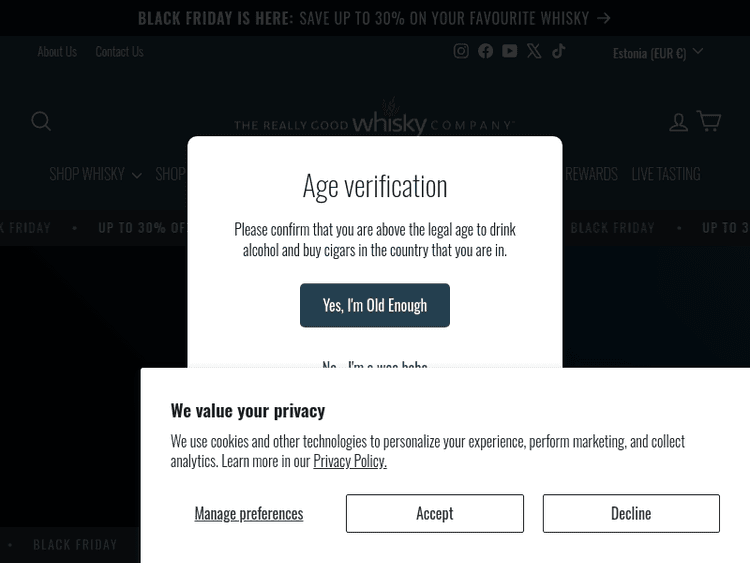Open the Rewards menu item

point(592,174)
